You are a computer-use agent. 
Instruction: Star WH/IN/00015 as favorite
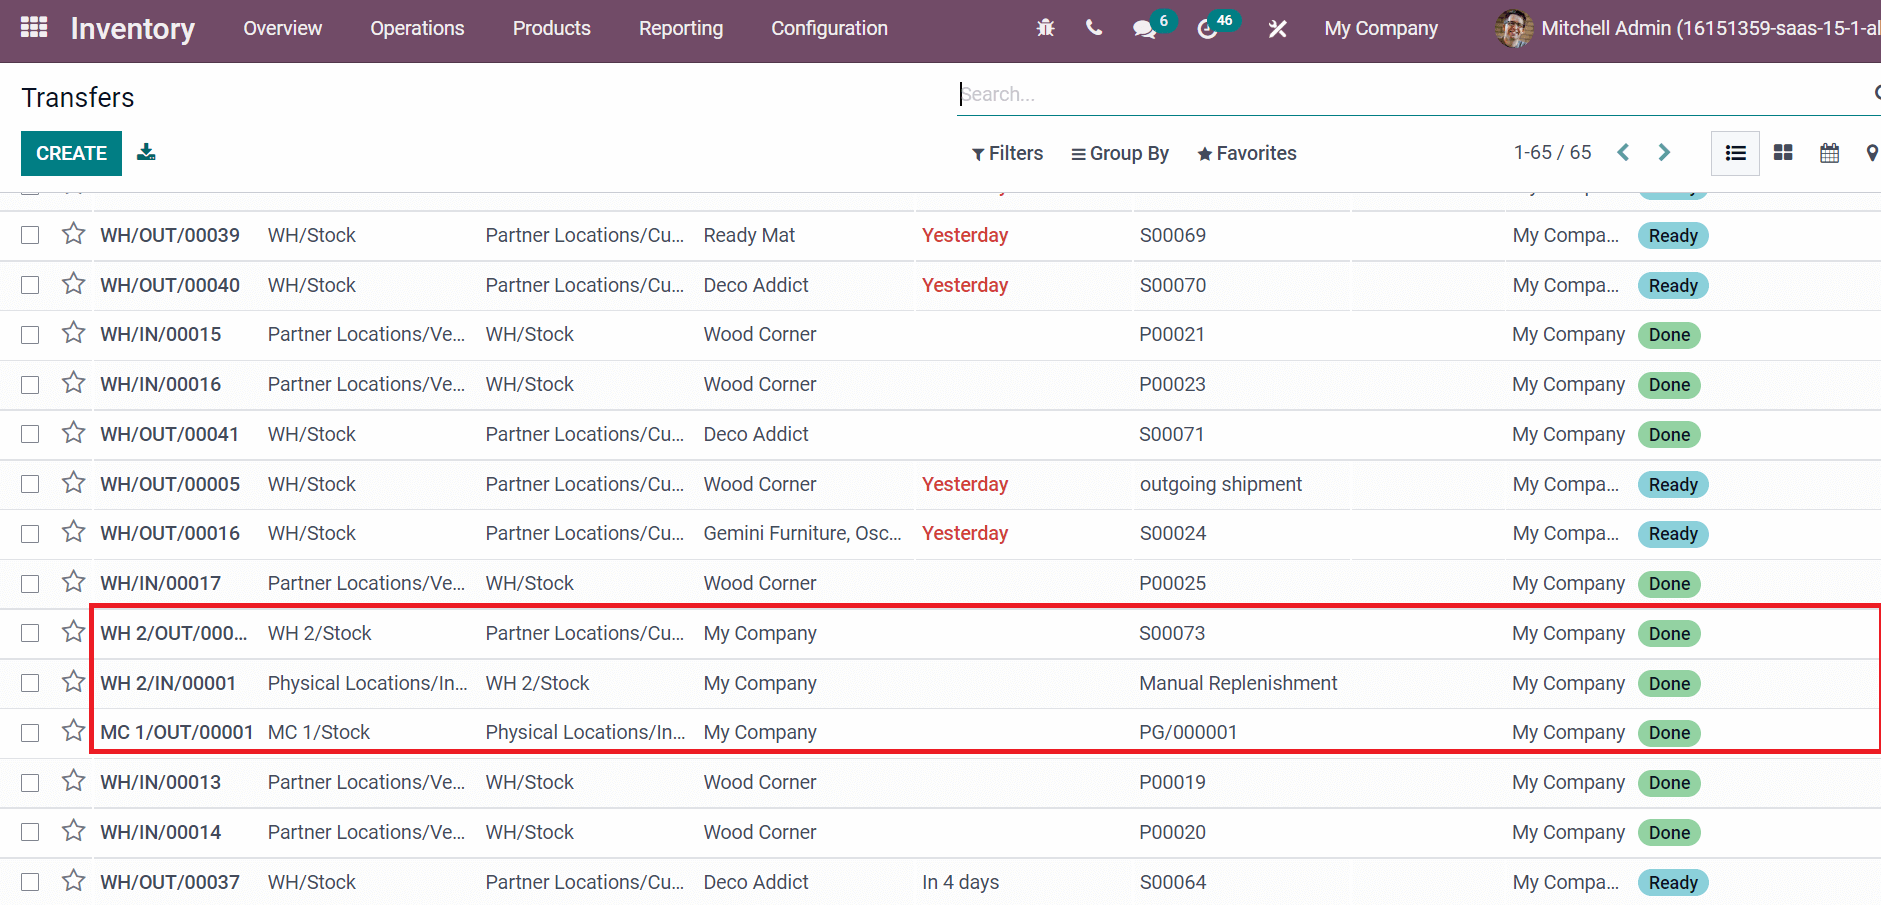[x=73, y=333]
